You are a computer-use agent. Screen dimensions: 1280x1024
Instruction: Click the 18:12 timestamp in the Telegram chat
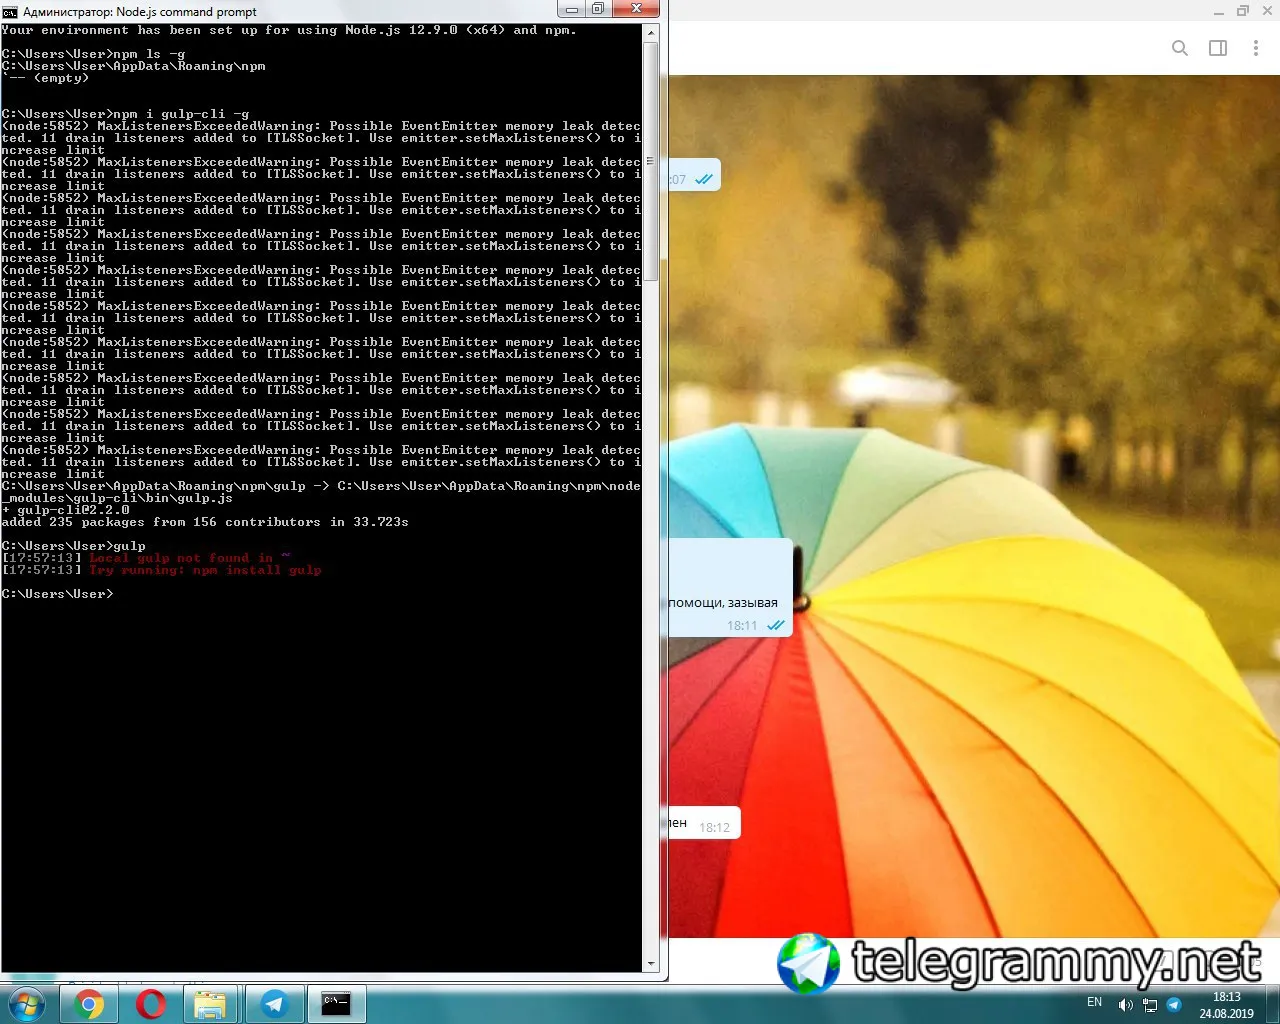(714, 828)
